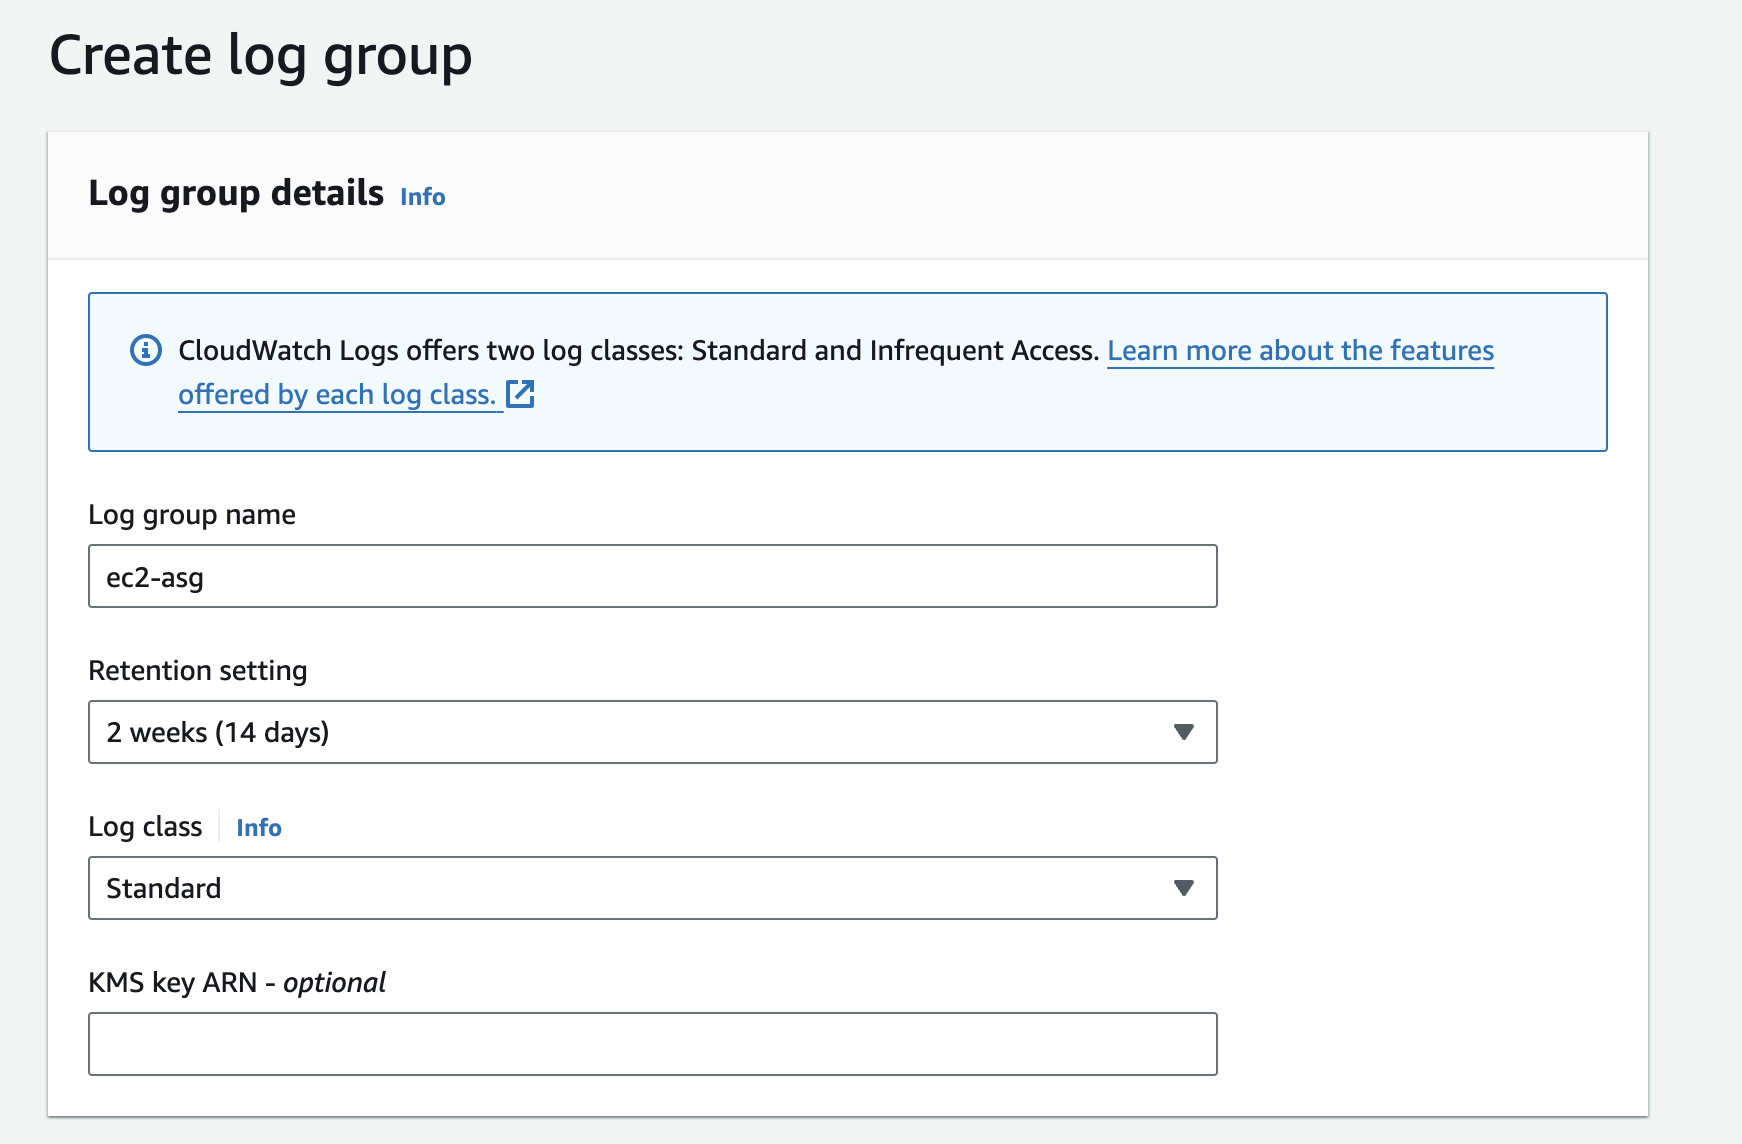This screenshot has height=1144, width=1742.
Task: Focus the Log group name field containing ec2-asg
Action: (652, 576)
